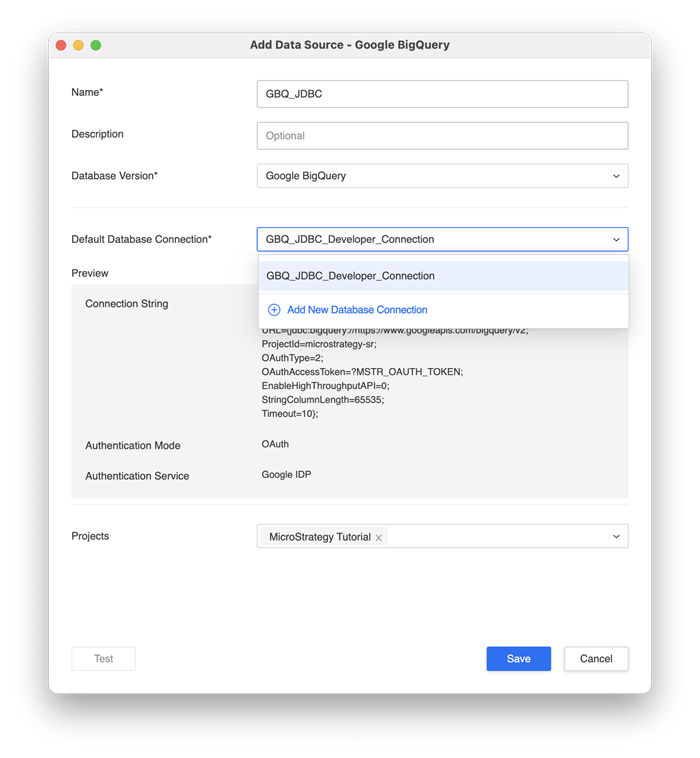Screen dimensions: 700x758
Task: Click into the optional Description field
Action: pyautogui.click(x=442, y=136)
